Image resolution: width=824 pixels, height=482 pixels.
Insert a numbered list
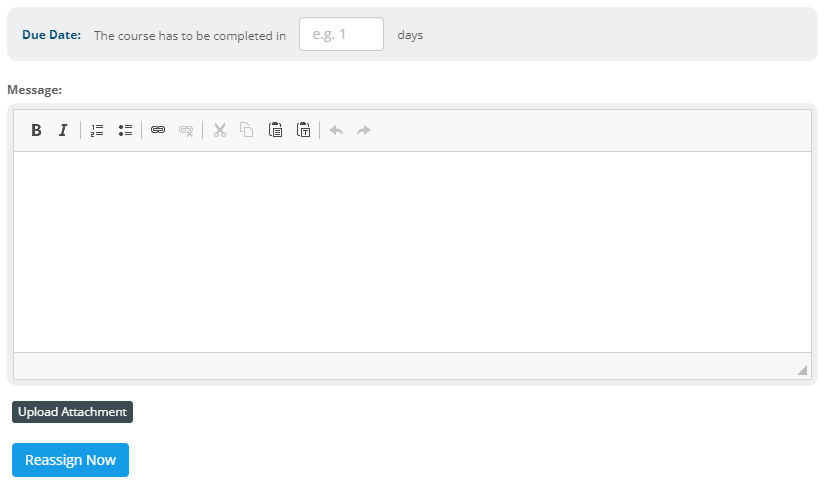[x=97, y=130]
